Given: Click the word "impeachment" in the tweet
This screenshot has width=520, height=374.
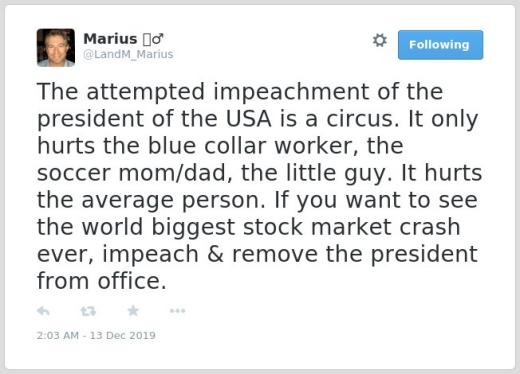Looking at the screenshot, I should coord(291,92).
